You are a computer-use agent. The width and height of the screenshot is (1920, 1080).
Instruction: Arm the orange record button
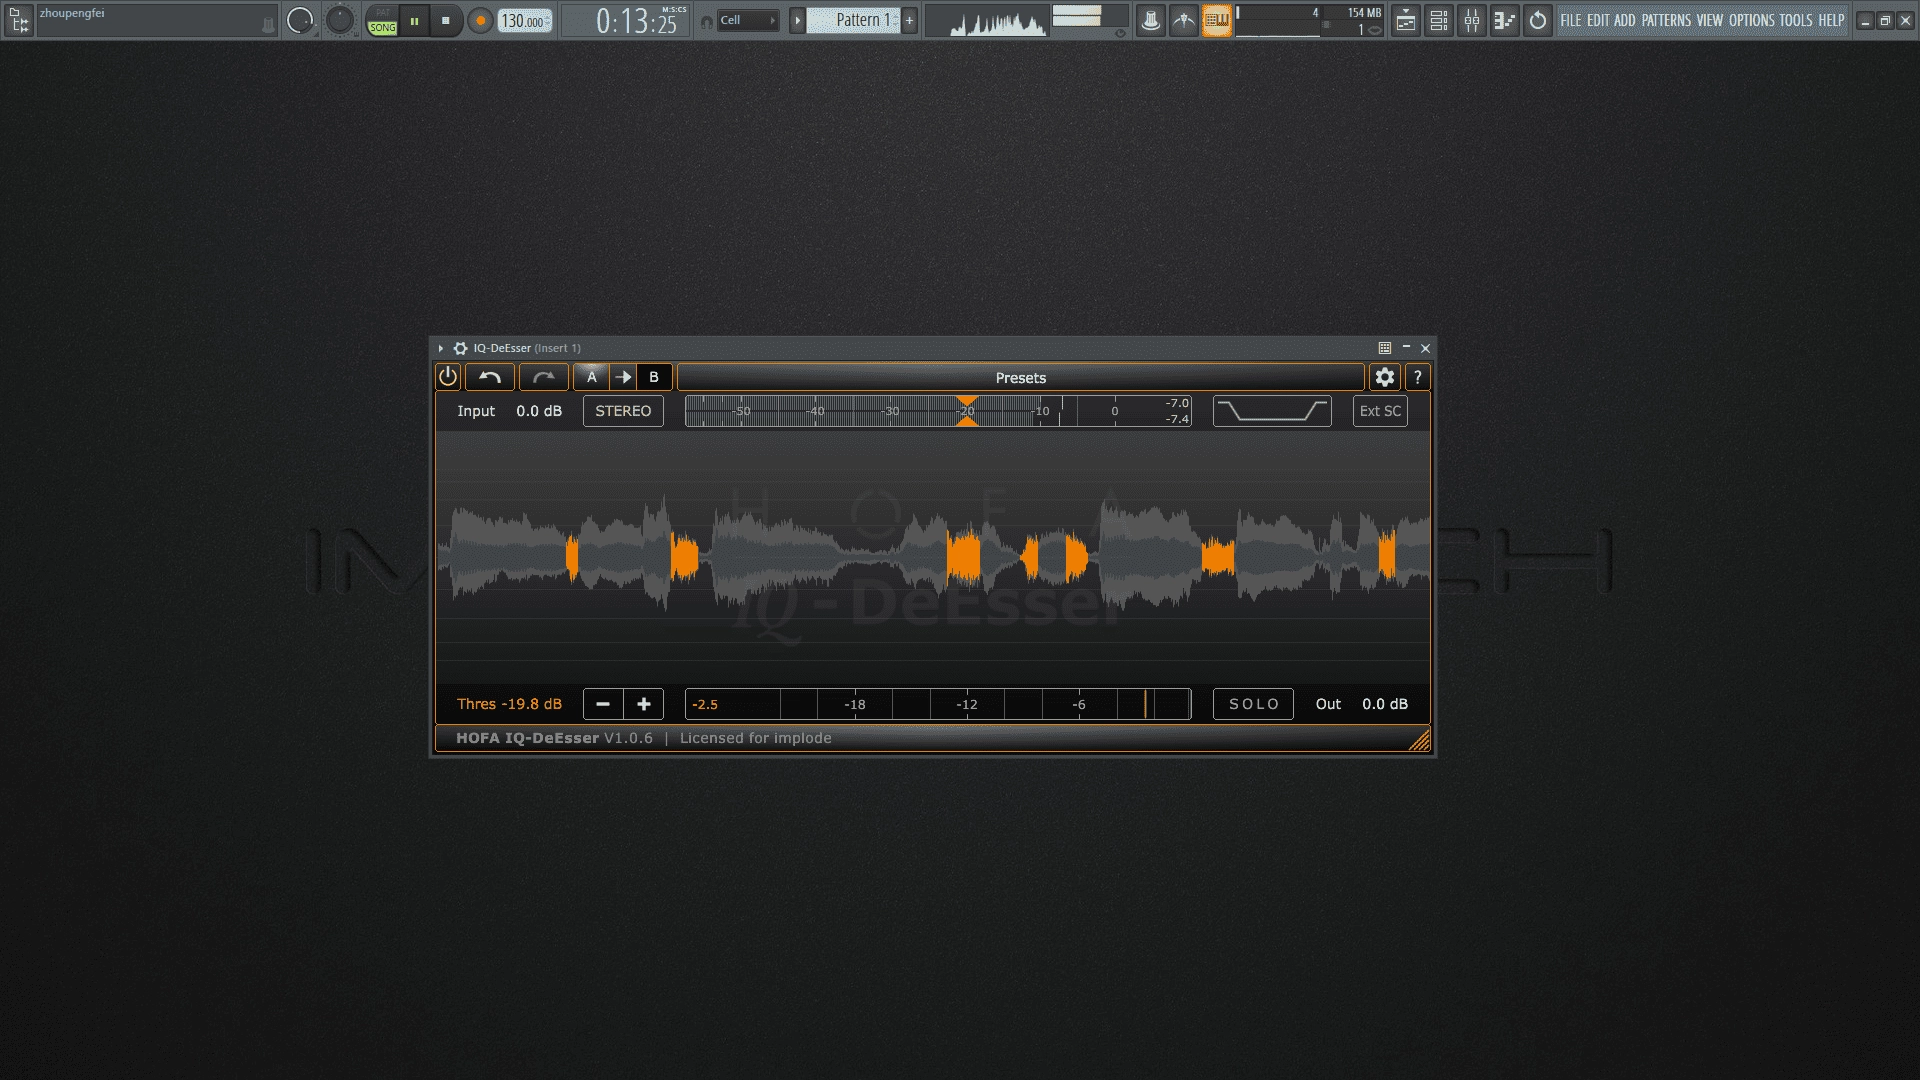[x=480, y=20]
